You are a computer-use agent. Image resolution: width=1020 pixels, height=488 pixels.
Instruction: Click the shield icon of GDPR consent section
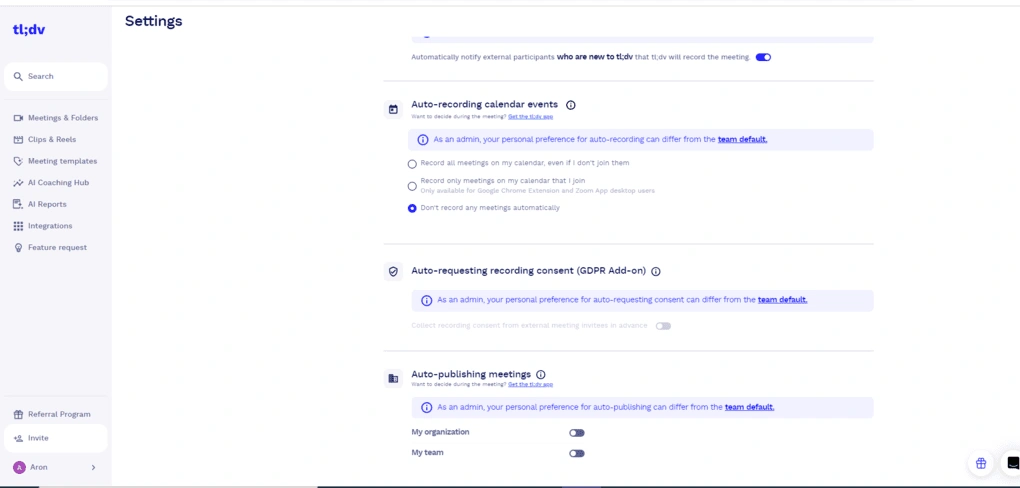[x=393, y=271]
